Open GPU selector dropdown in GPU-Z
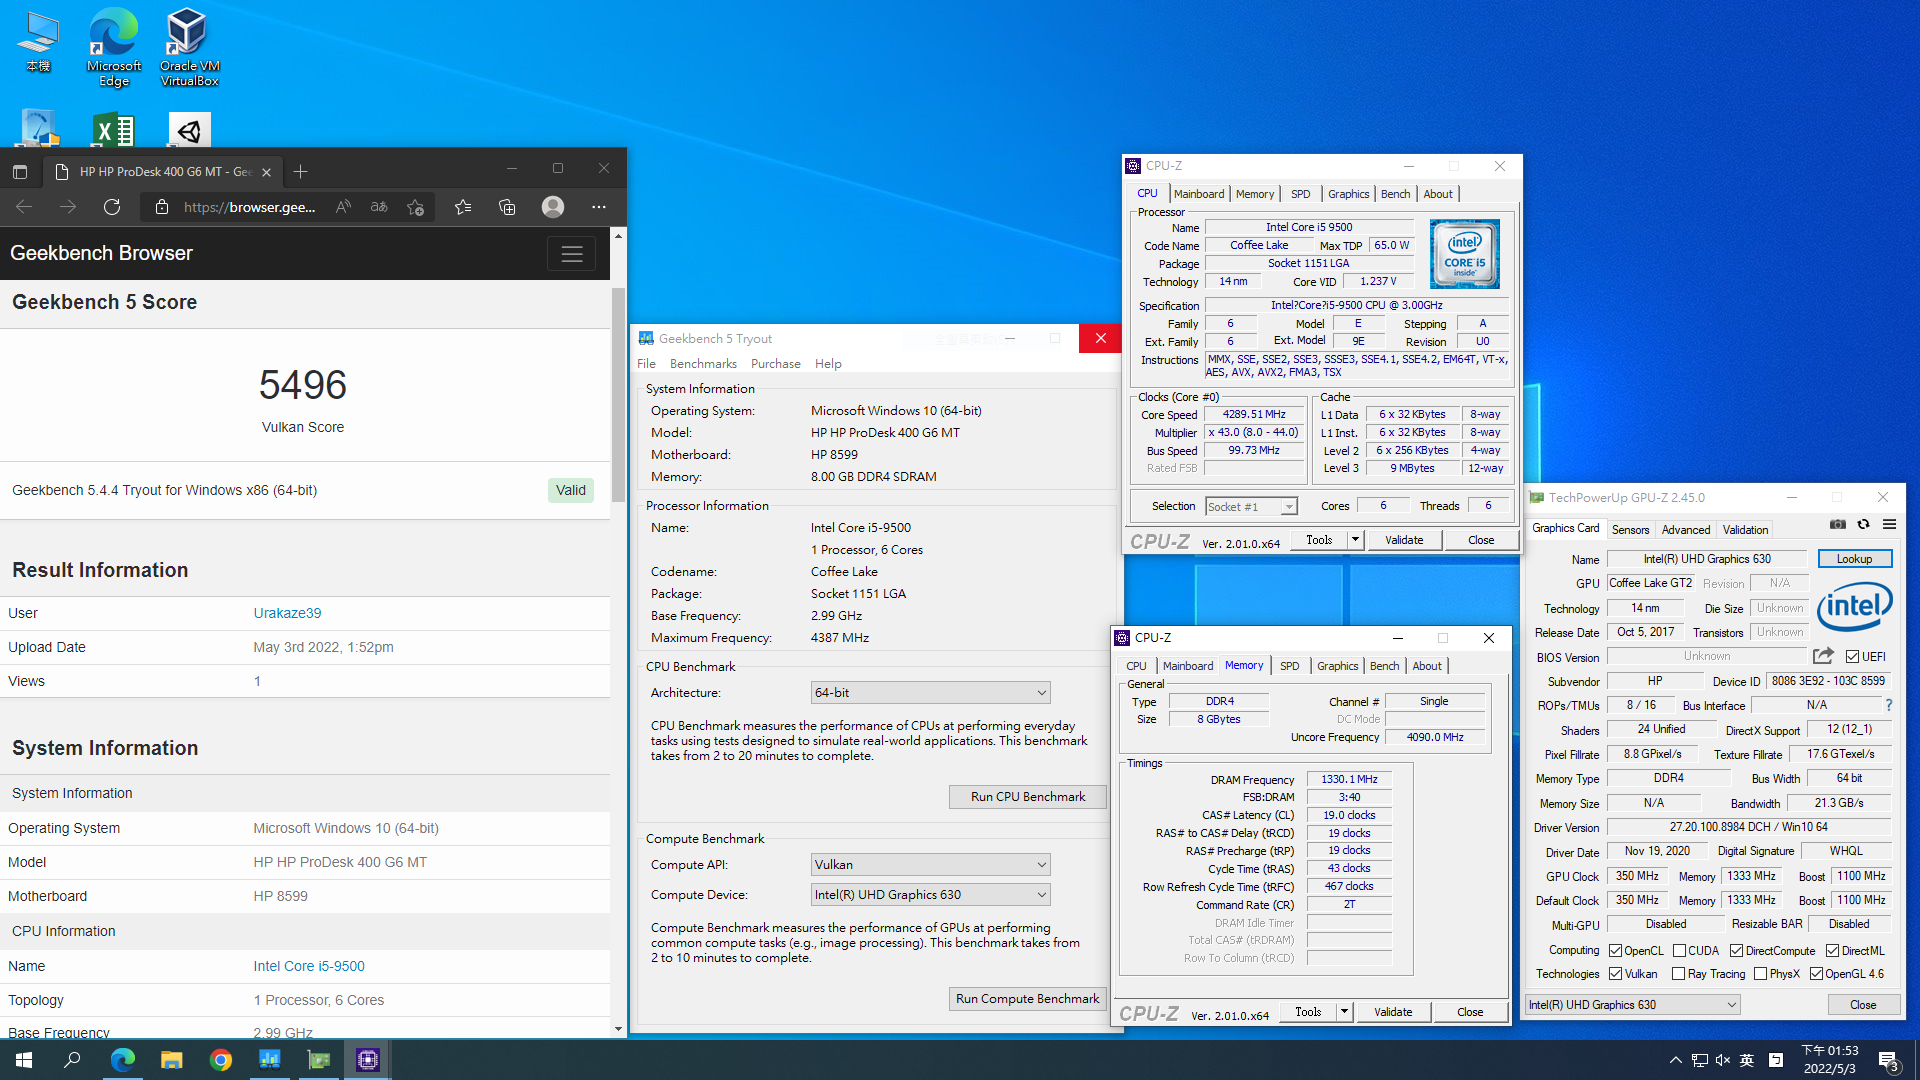Viewport: 1920px width, 1080px height. (1633, 1005)
